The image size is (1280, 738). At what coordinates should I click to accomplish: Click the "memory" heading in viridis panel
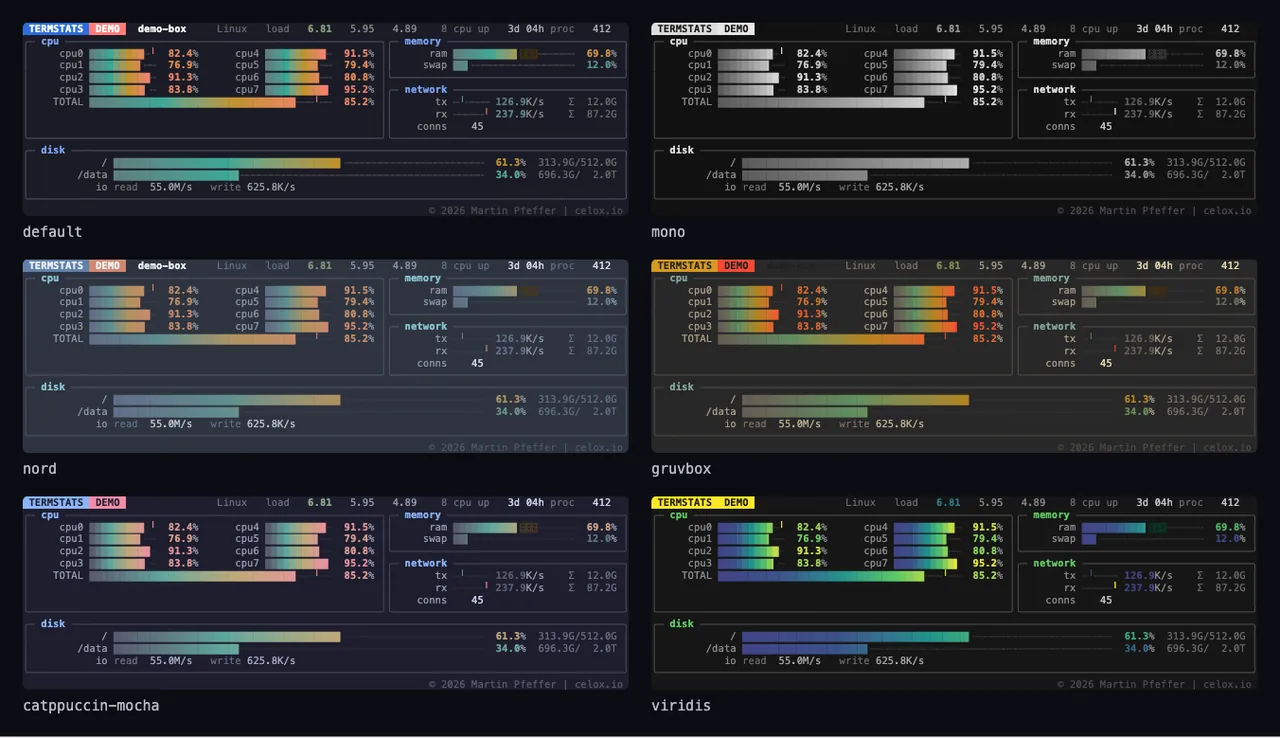pos(1051,516)
